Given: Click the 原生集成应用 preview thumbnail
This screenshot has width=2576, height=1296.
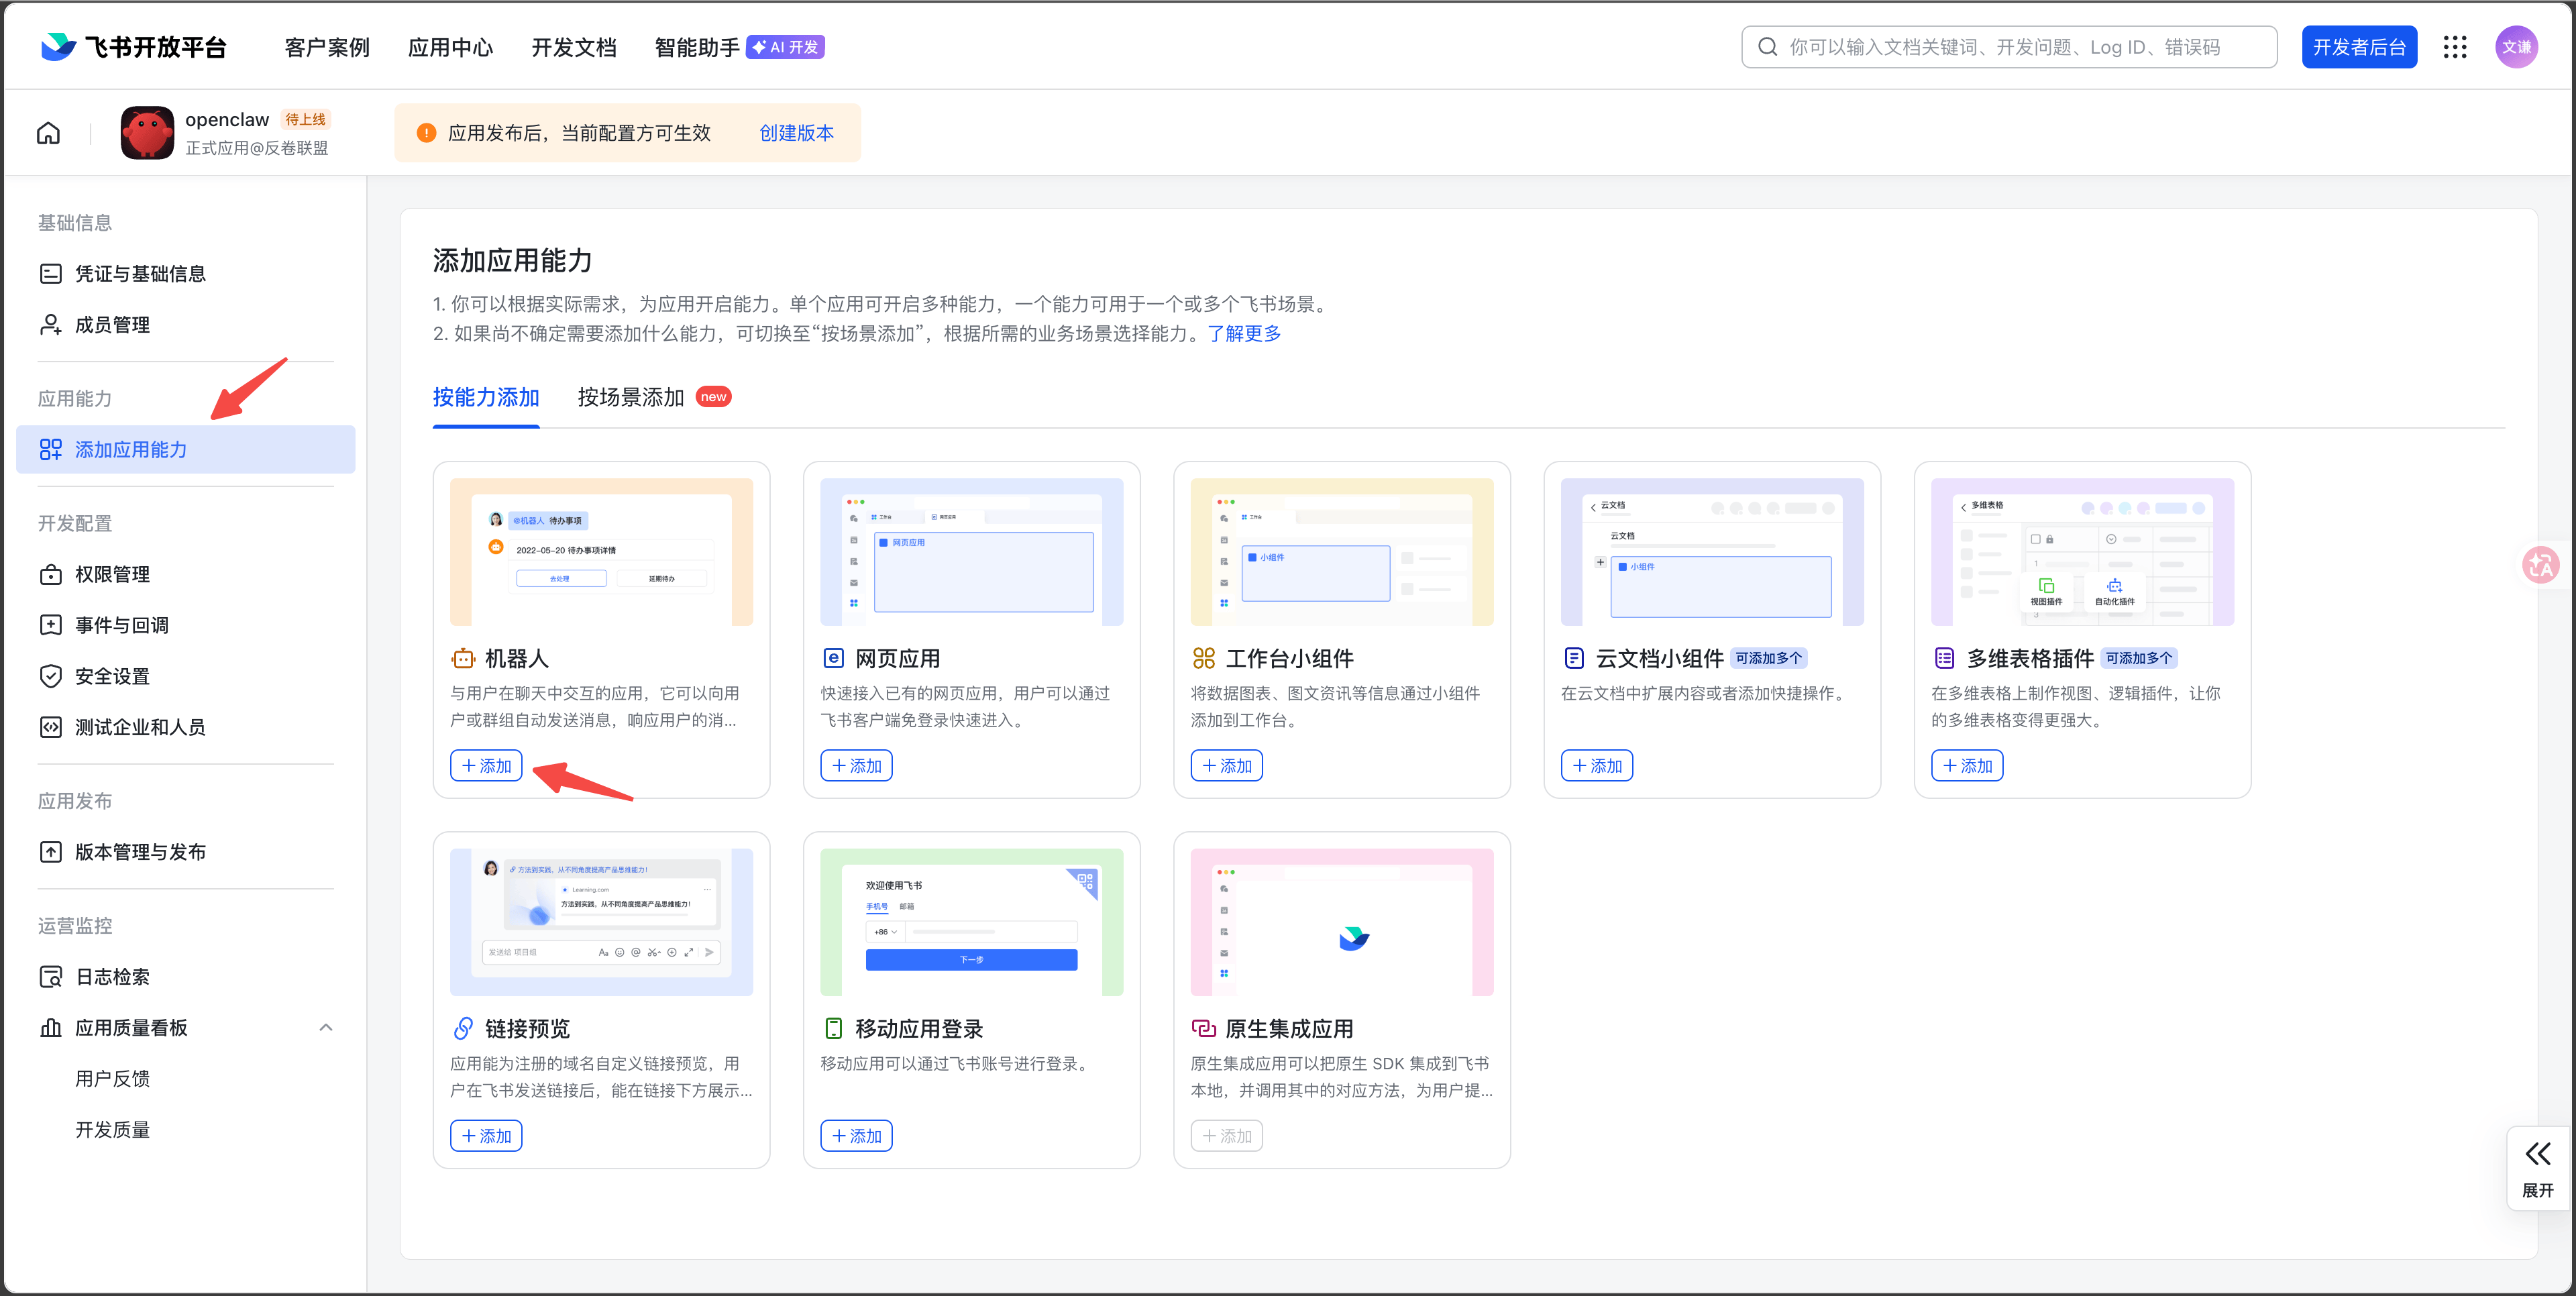Looking at the screenshot, I should pos(1342,922).
